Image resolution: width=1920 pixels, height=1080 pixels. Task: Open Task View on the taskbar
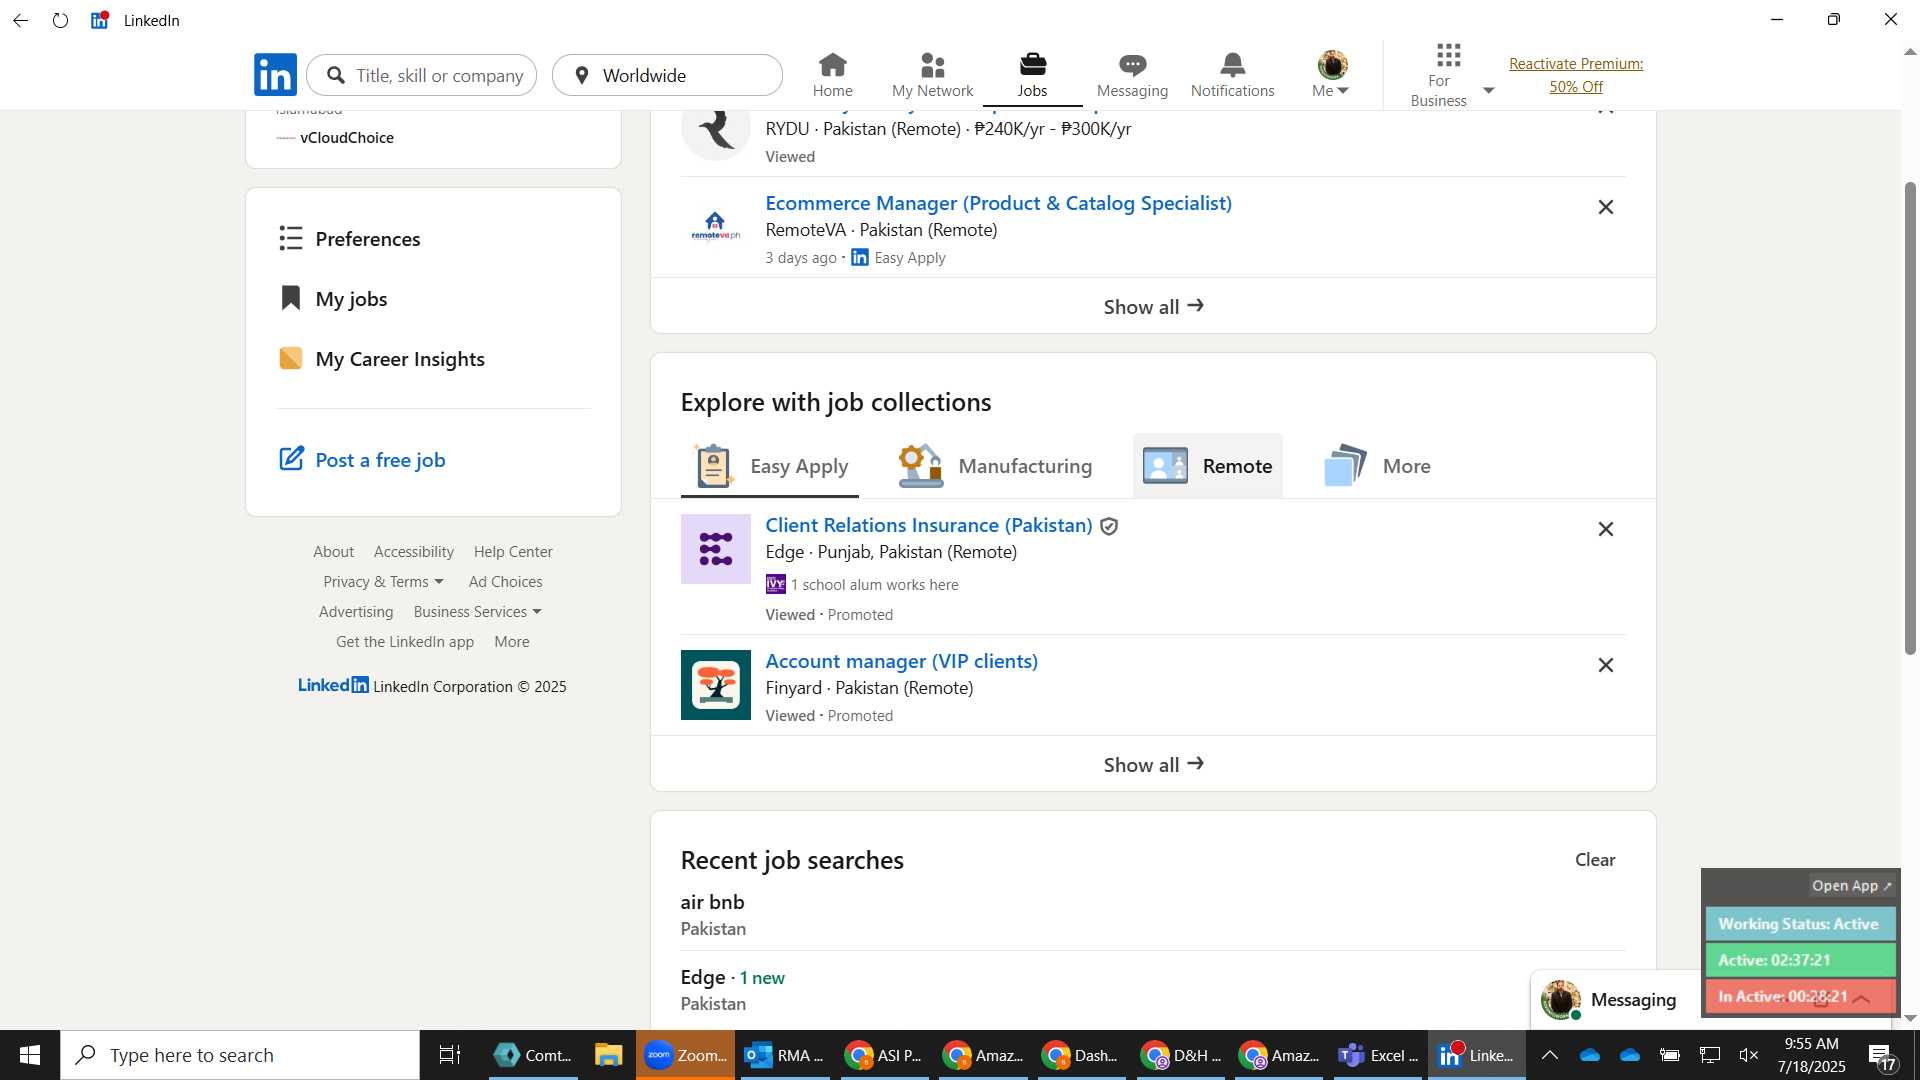pyautogui.click(x=450, y=1055)
